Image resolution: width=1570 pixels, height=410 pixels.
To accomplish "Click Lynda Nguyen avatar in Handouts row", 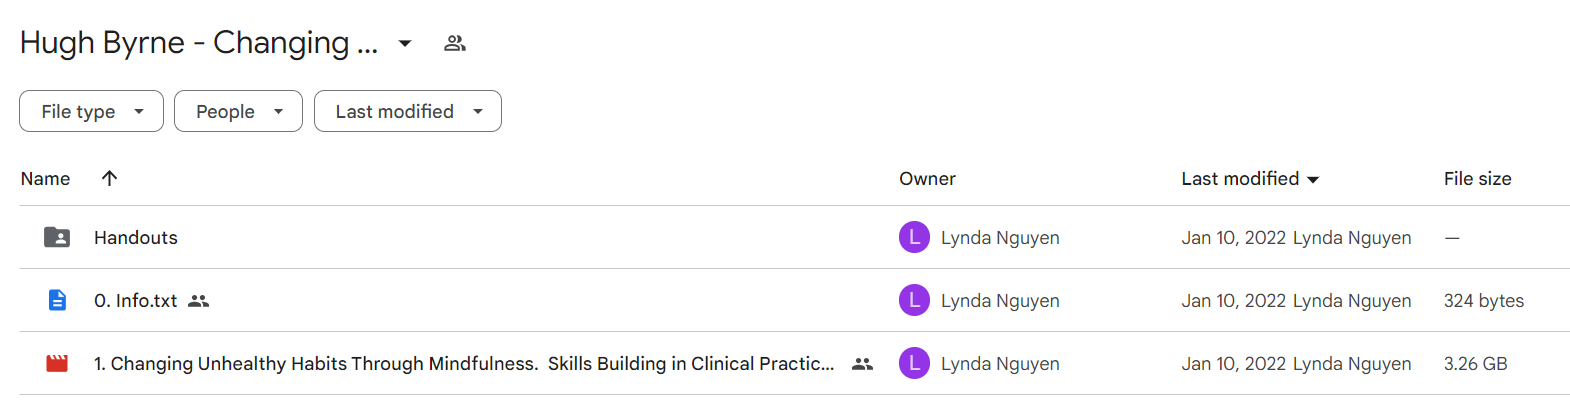I will click(914, 237).
